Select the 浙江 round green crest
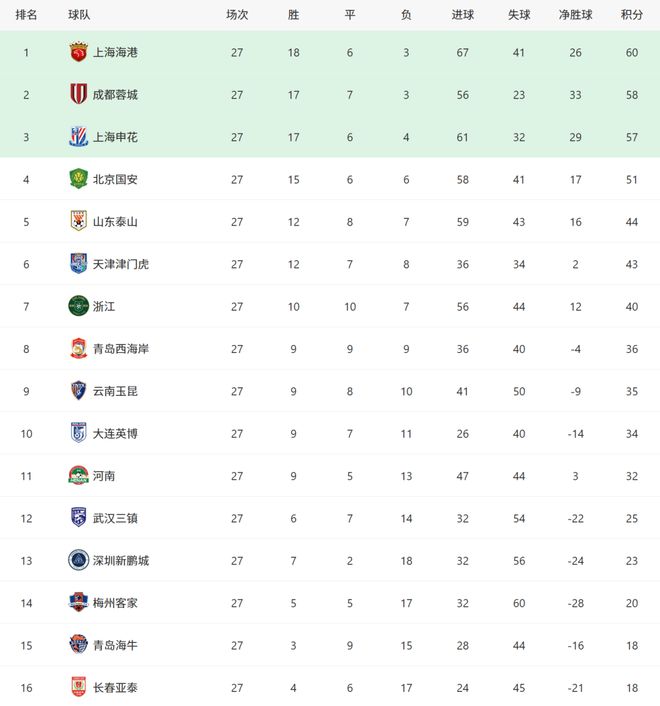Viewport: 660px width, 706px height. pyautogui.click(x=78, y=306)
